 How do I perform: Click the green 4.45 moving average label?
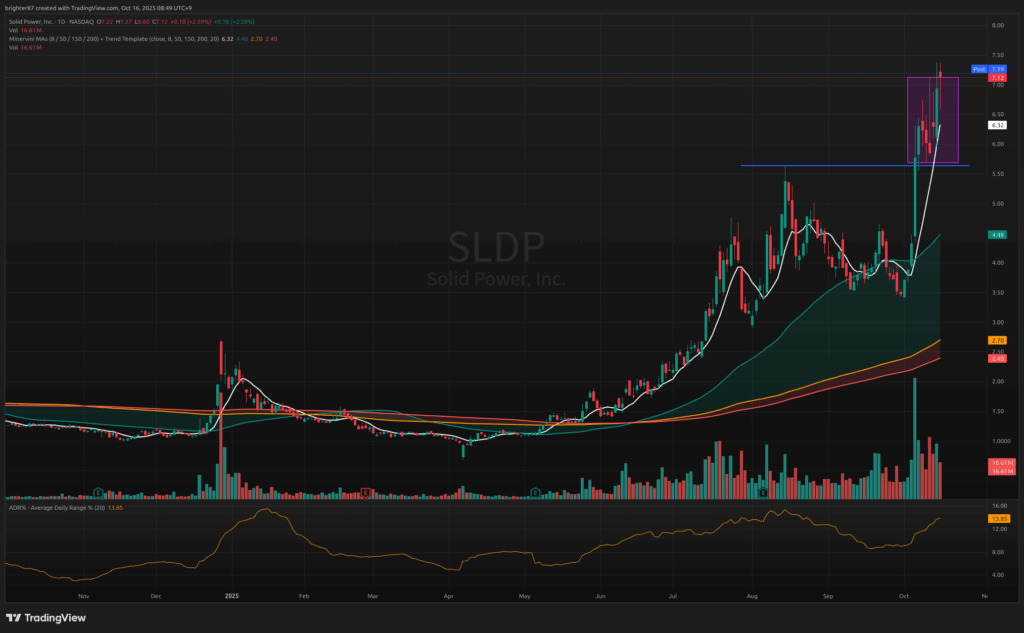(x=996, y=234)
